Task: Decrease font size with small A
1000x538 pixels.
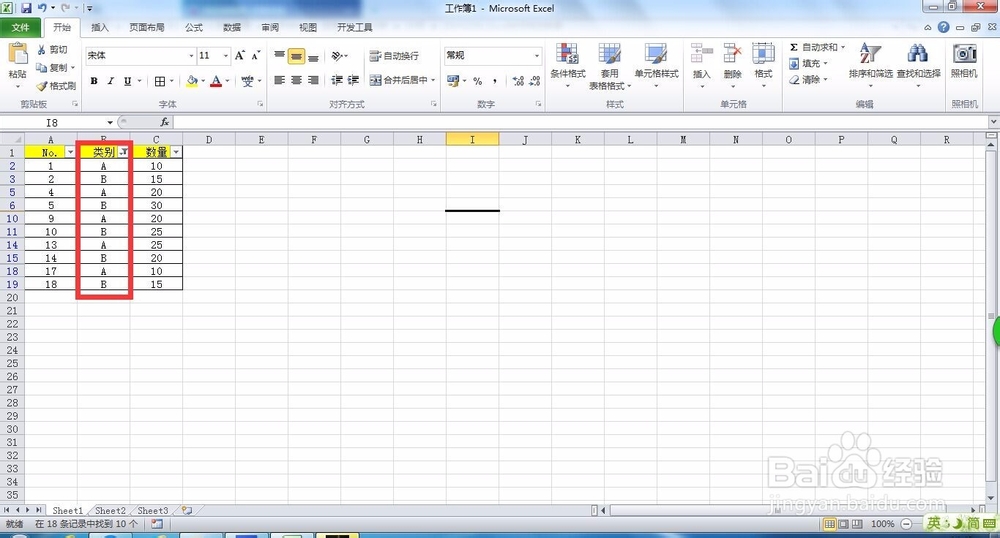Action: pos(255,55)
